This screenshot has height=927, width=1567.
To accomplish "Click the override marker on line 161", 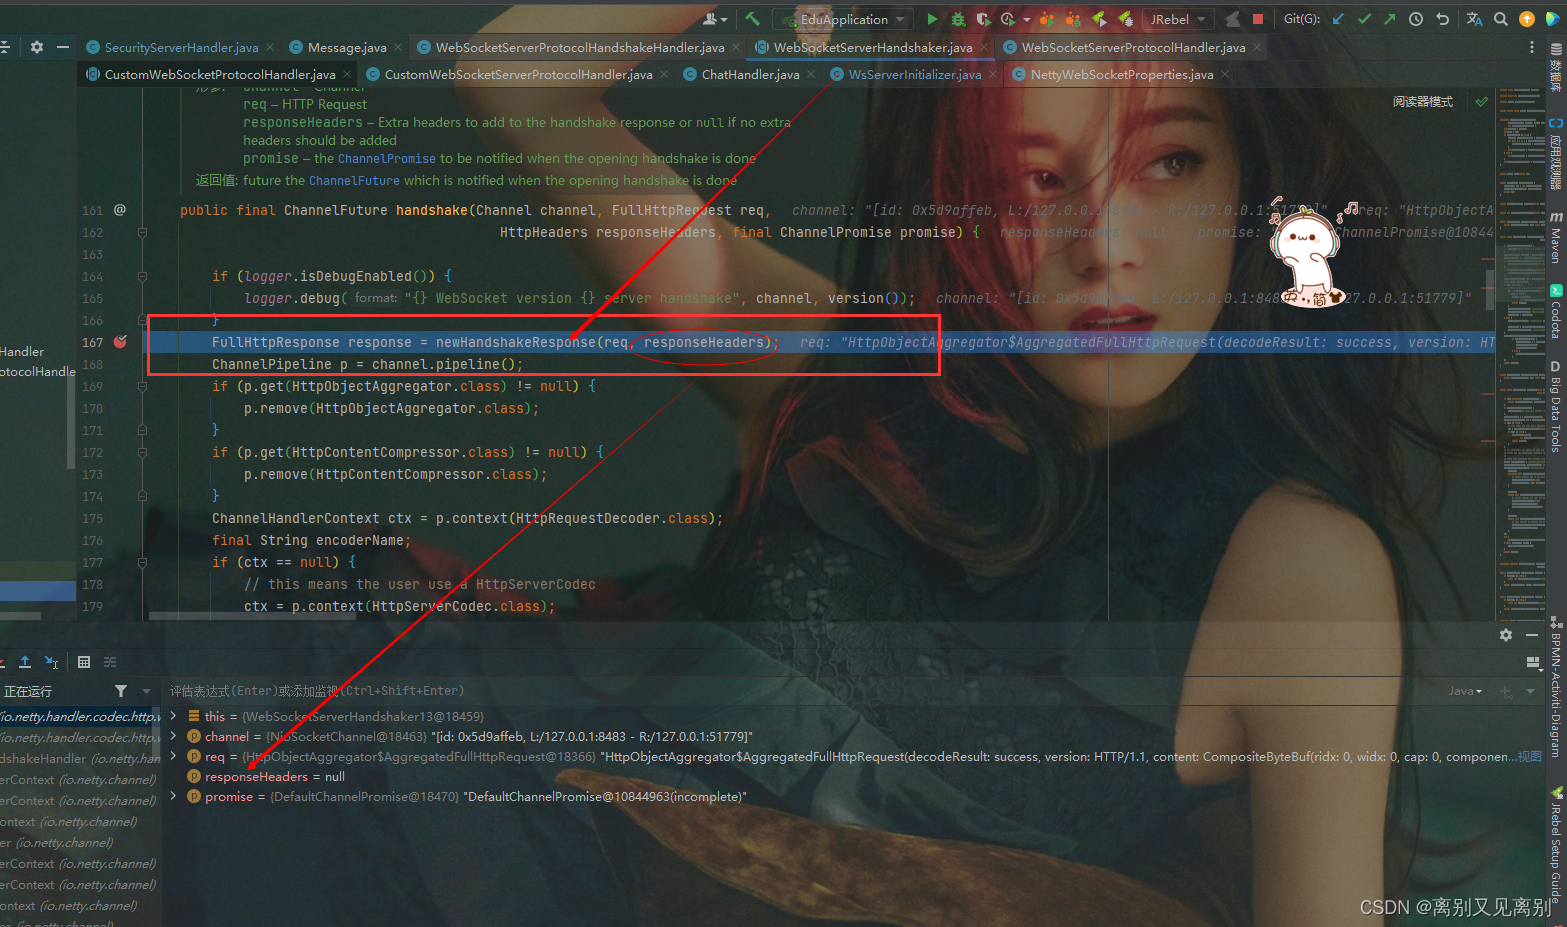I will point(120,210).
